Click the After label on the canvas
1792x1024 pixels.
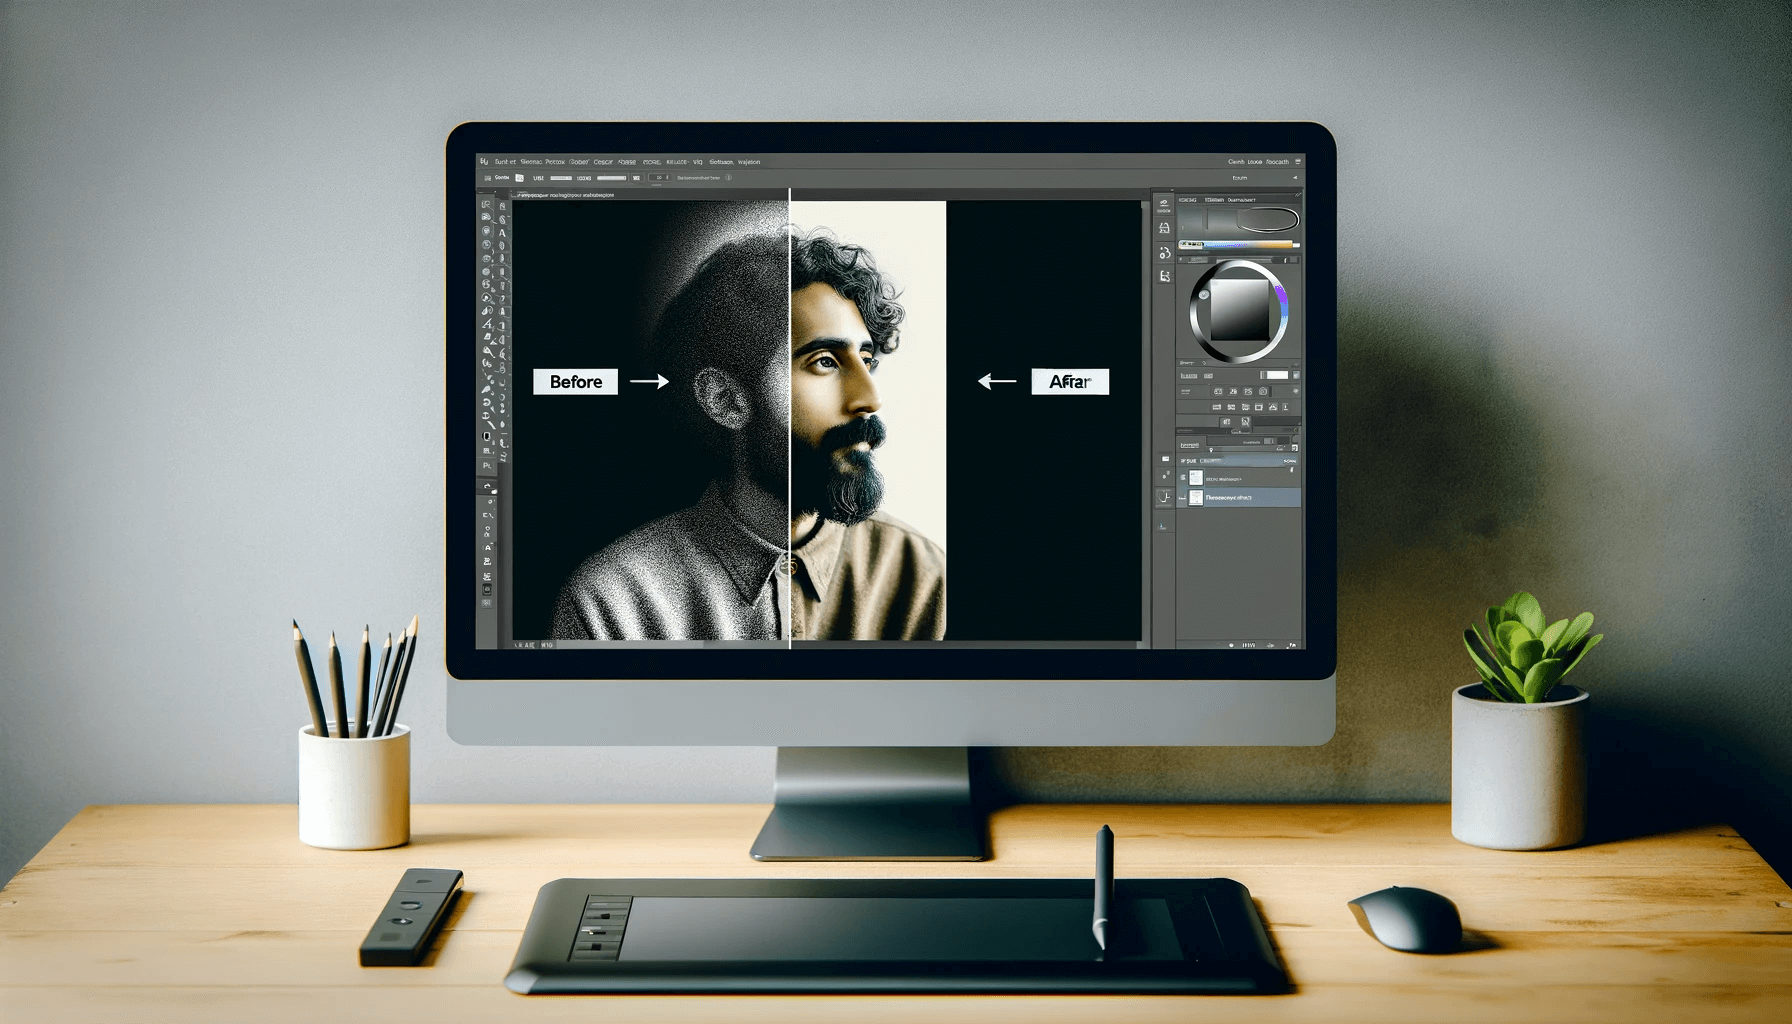tap(1069, 381)
